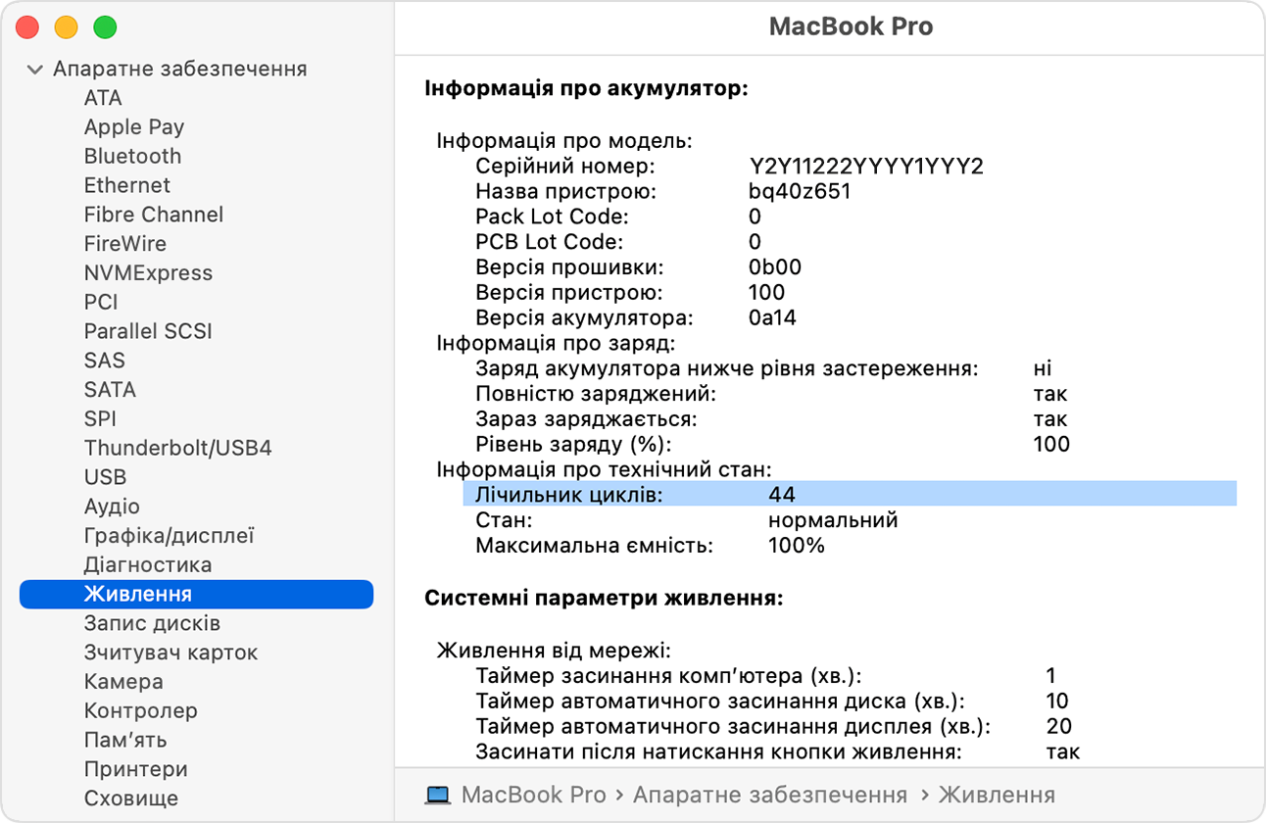
Task: Go to Апаратне забезпечення in the path bar
Action: [x=770, y=795]
